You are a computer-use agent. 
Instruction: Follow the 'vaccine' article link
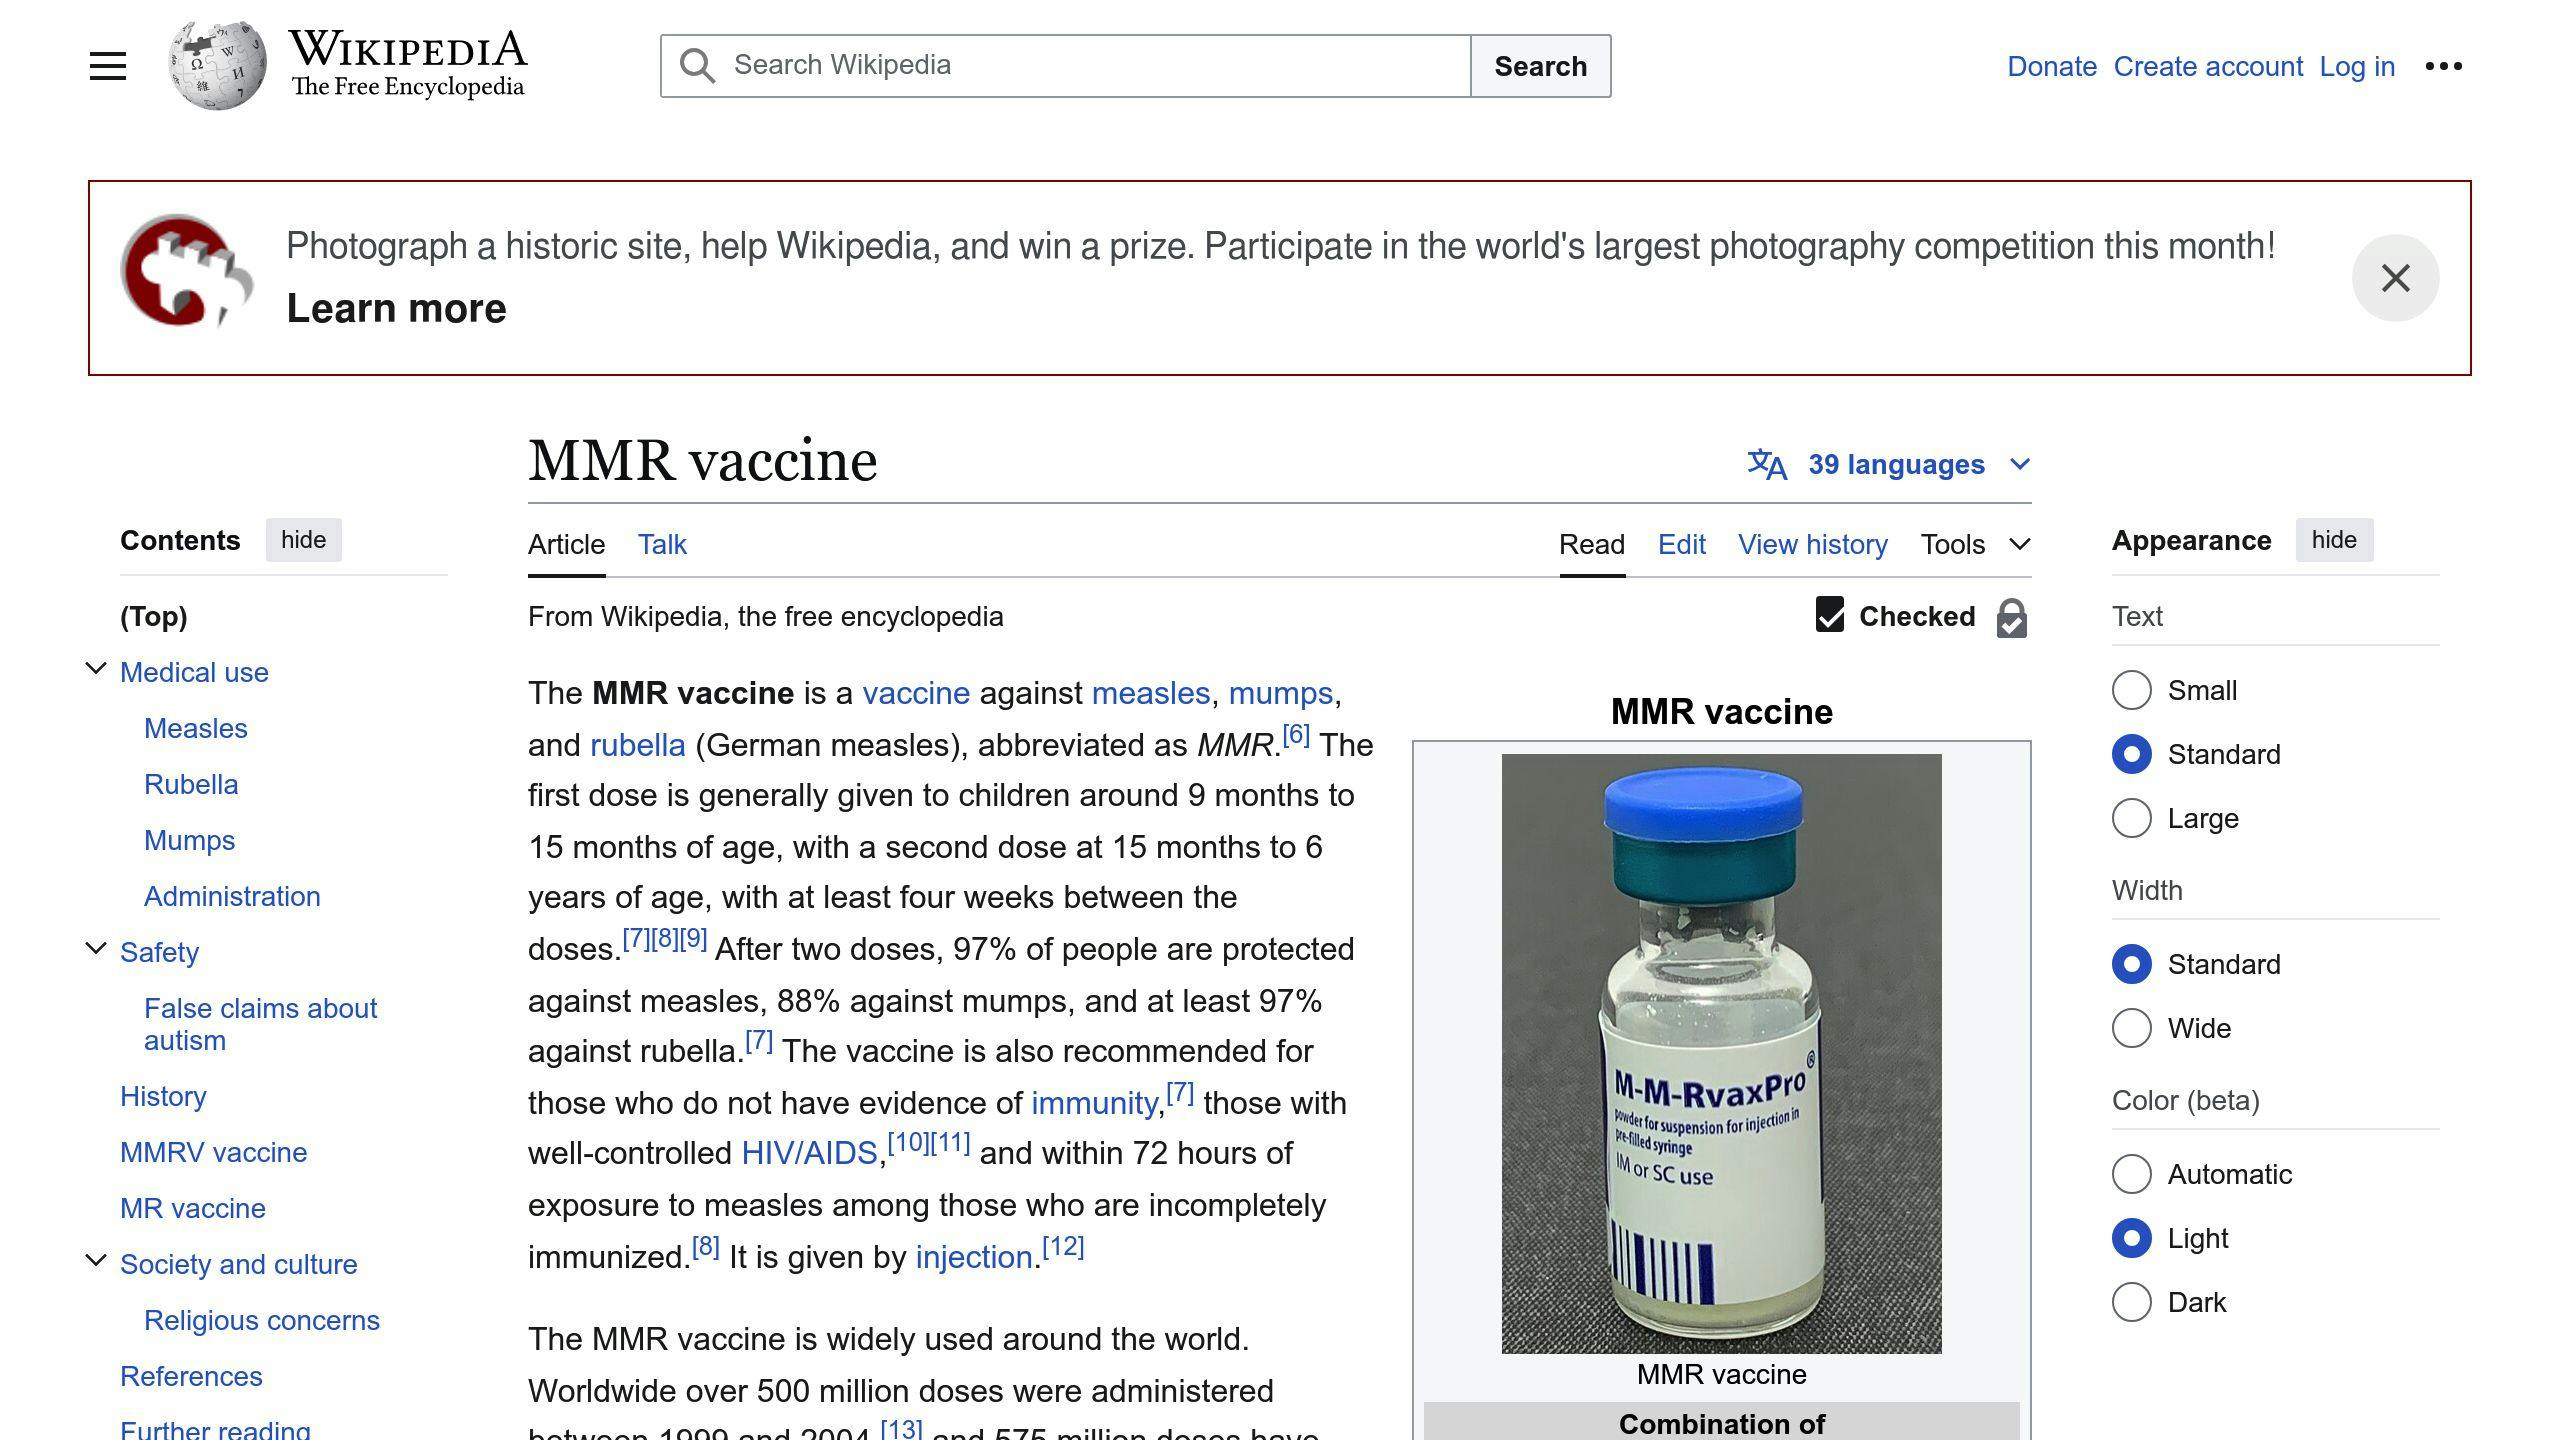pyautogui.click(x=916, y=693)
